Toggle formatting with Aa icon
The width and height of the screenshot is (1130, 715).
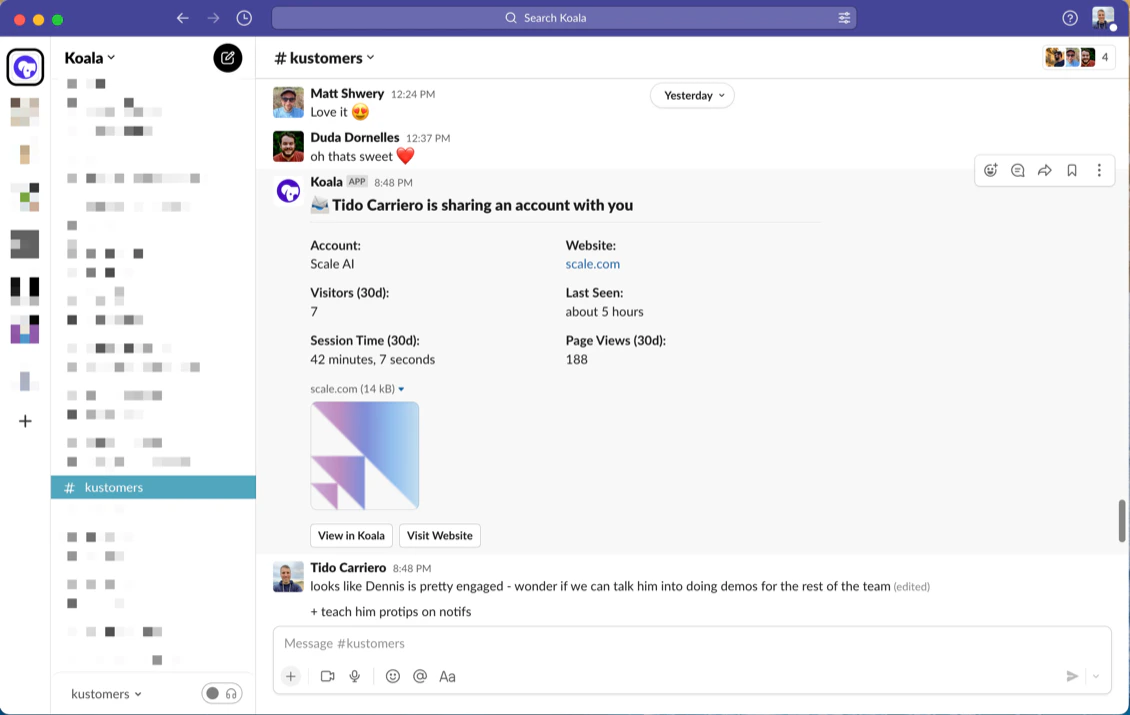pos(448,676)
